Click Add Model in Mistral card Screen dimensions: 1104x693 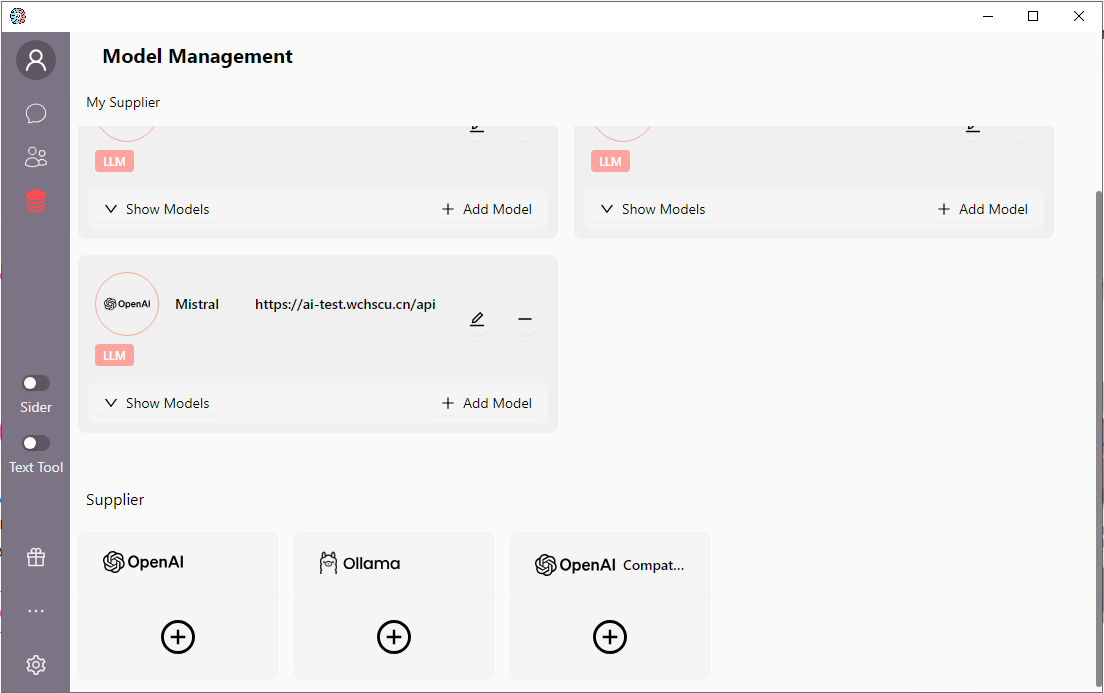click(487, 403)
